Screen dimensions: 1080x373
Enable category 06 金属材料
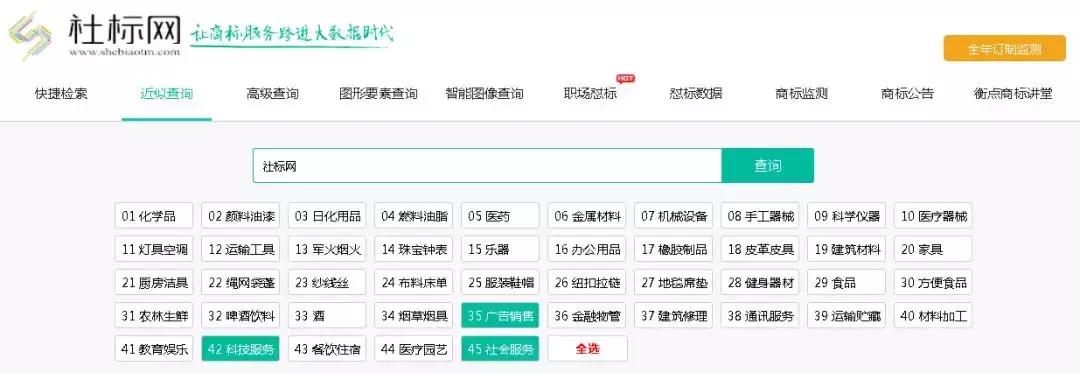click(x=587, y=216)
